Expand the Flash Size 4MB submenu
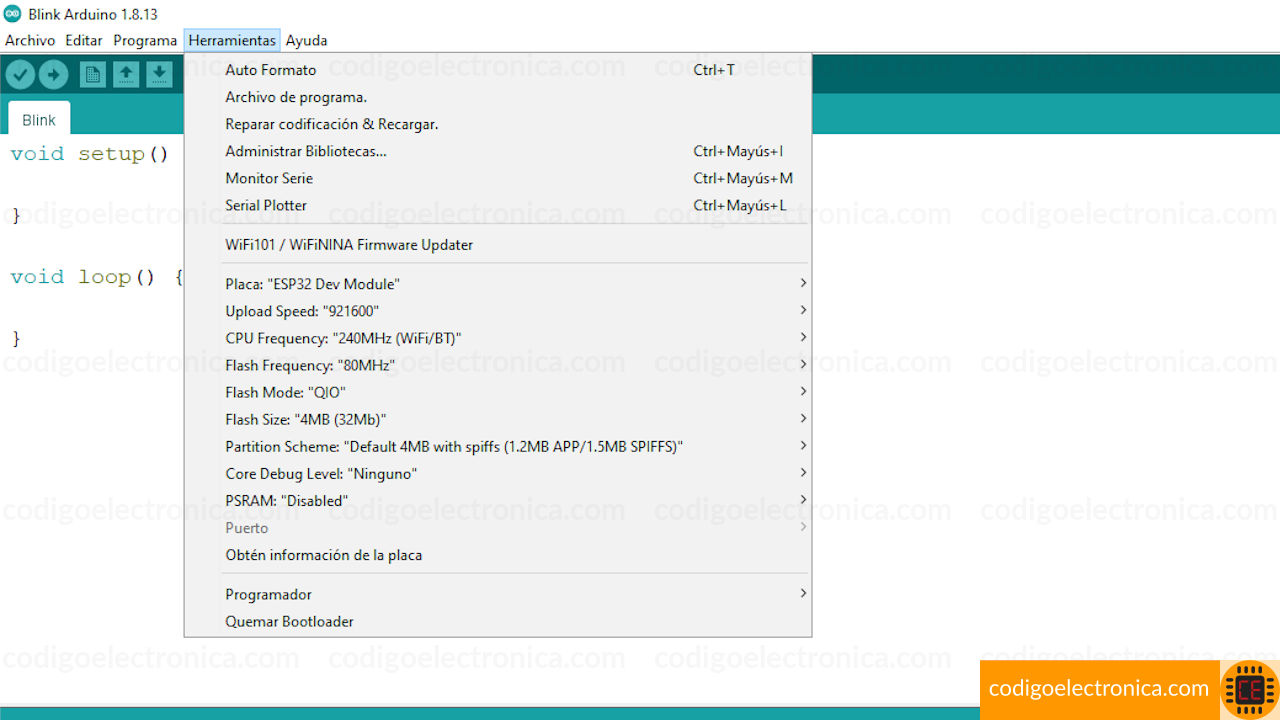Image resolution: width=1280 pixels, height=720 pixels. [498, 419]
